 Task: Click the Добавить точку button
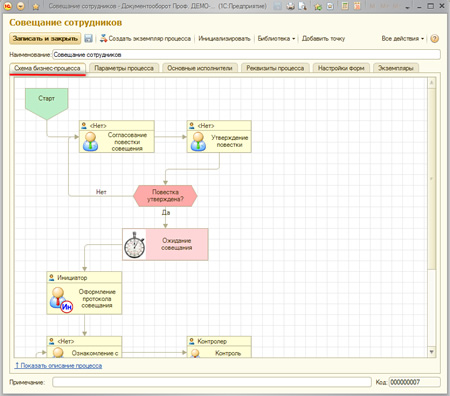click(x=323, y=39)
